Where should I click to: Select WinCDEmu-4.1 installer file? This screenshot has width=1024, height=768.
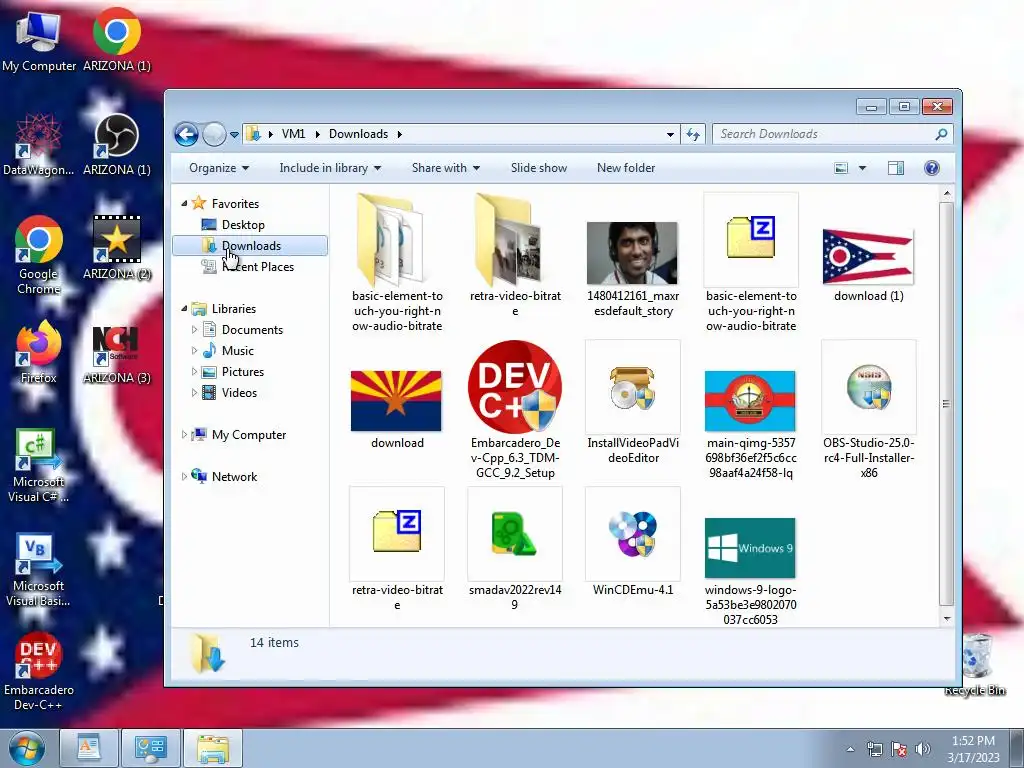[633, 542]
